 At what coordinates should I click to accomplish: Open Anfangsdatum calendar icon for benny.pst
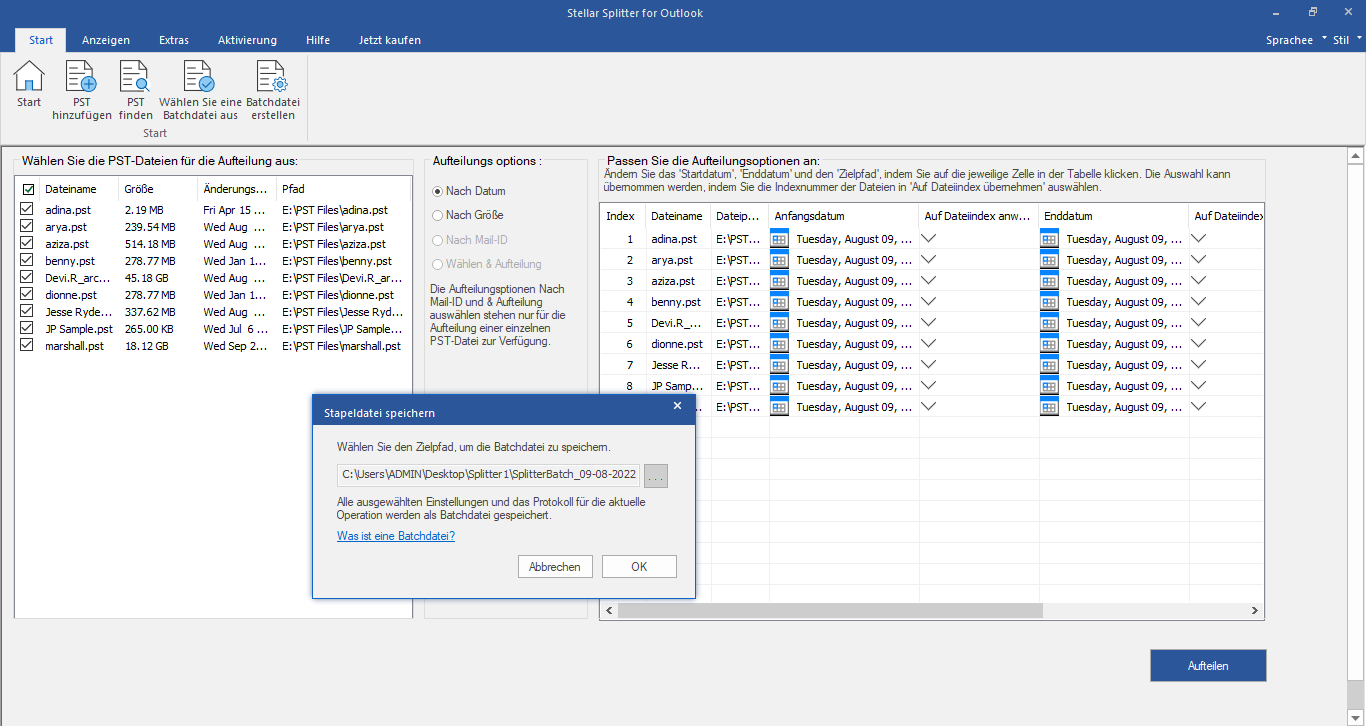tap(780, 302)
